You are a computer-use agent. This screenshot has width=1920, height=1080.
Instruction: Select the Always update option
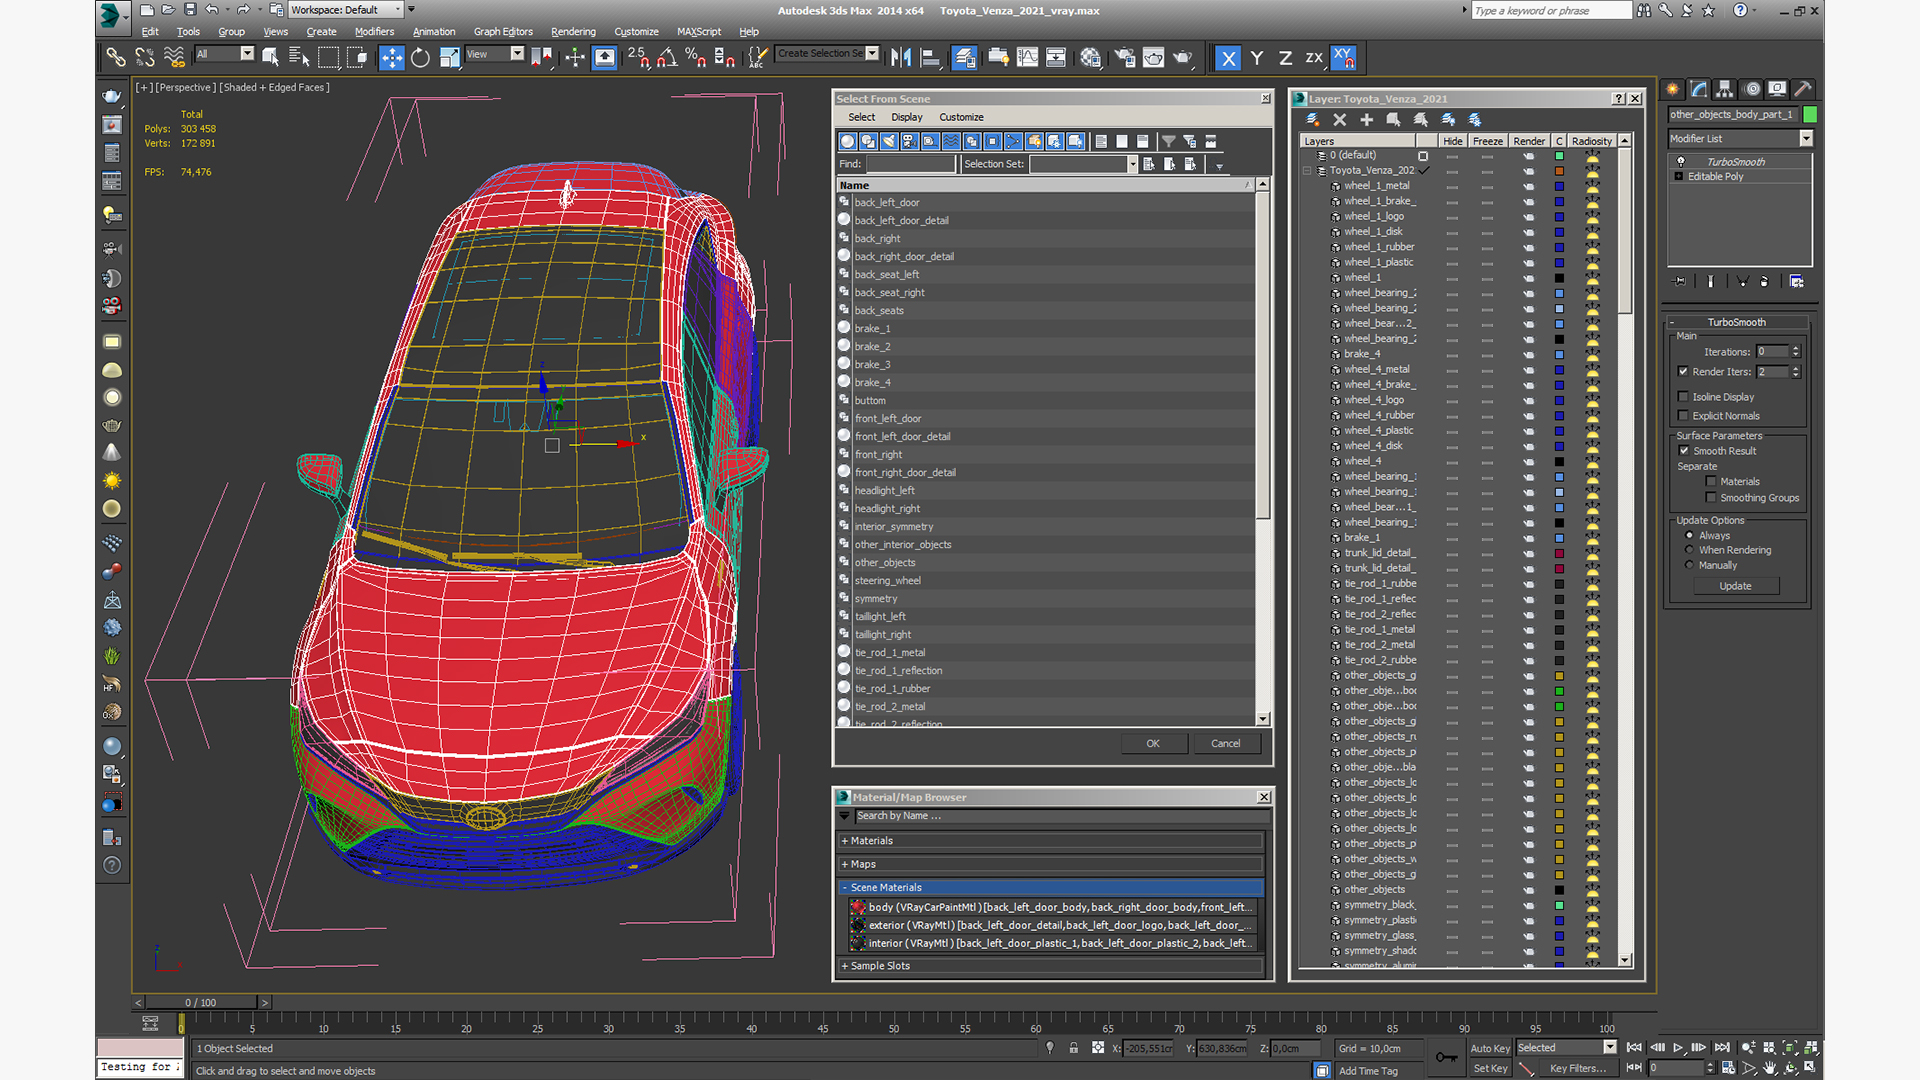point(1690,536)
